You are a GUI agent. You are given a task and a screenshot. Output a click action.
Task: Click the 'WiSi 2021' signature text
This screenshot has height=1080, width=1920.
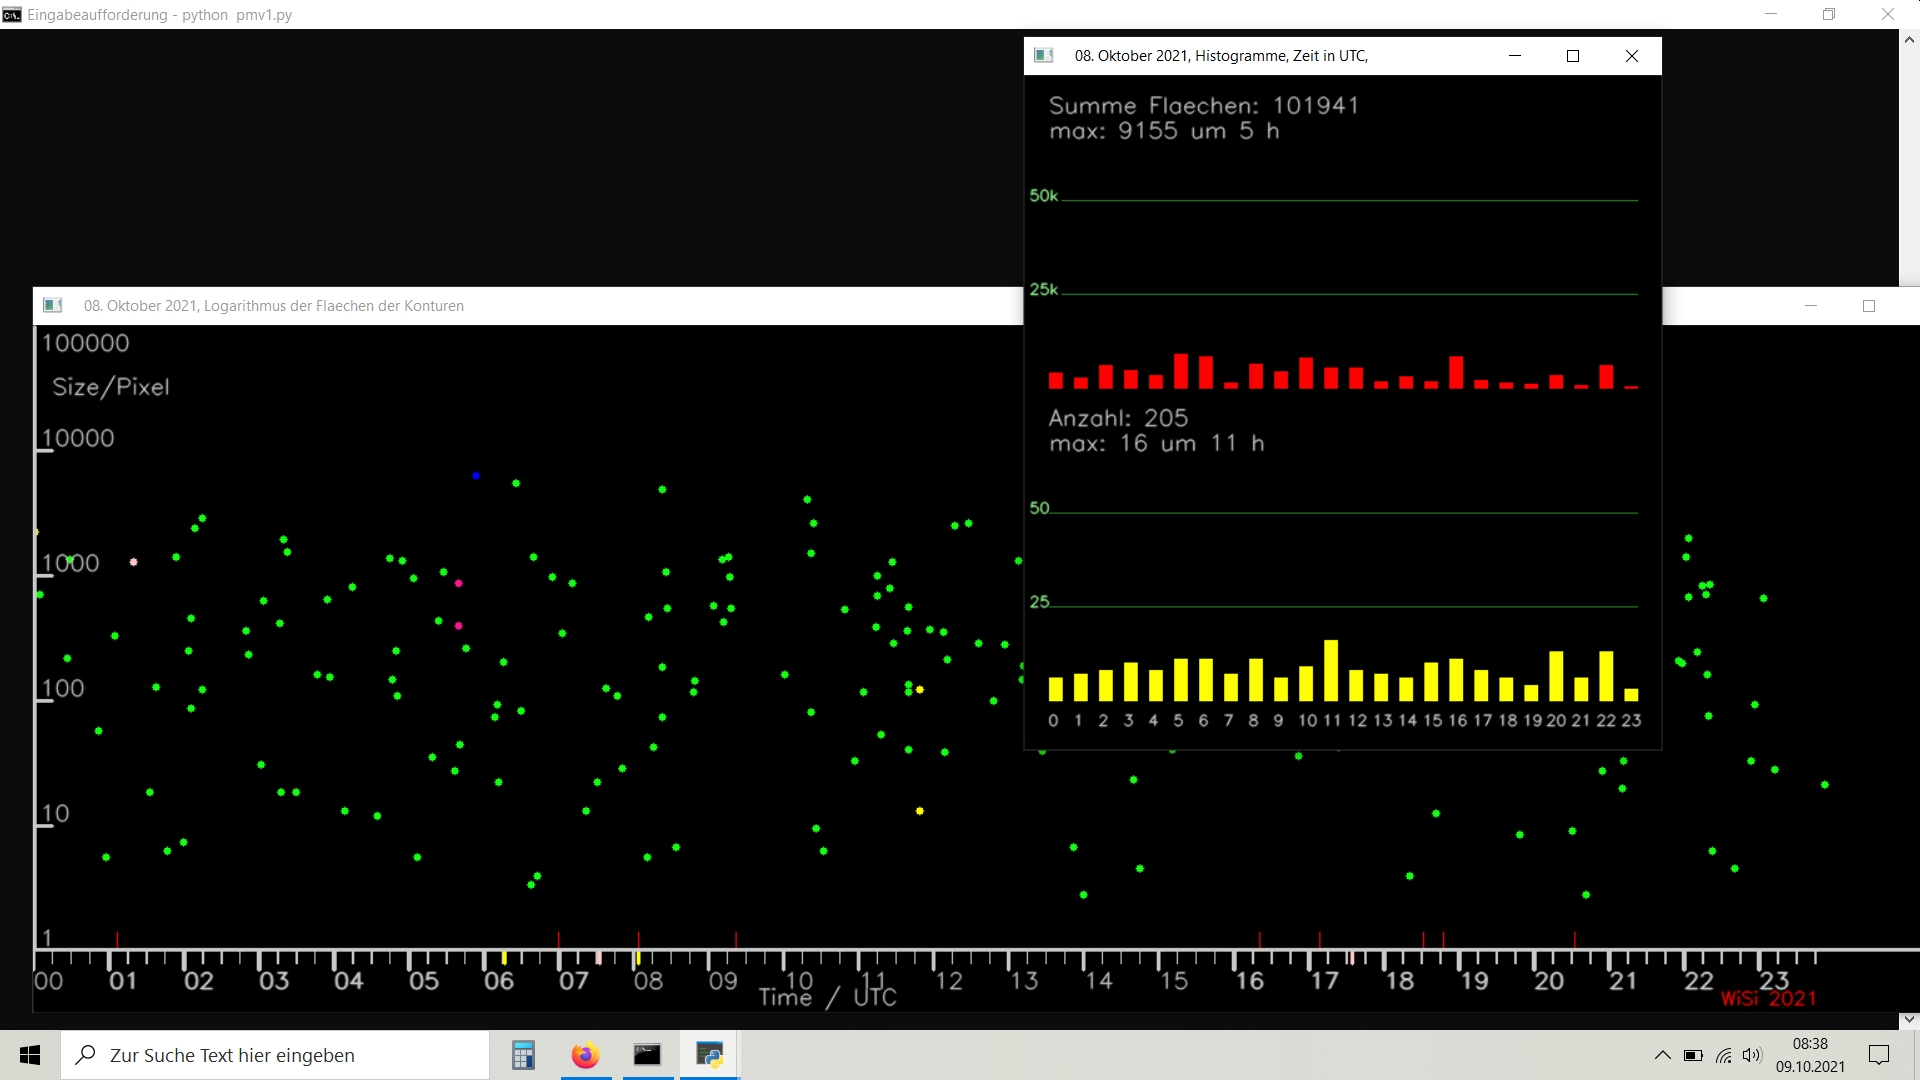(1768, 998)
